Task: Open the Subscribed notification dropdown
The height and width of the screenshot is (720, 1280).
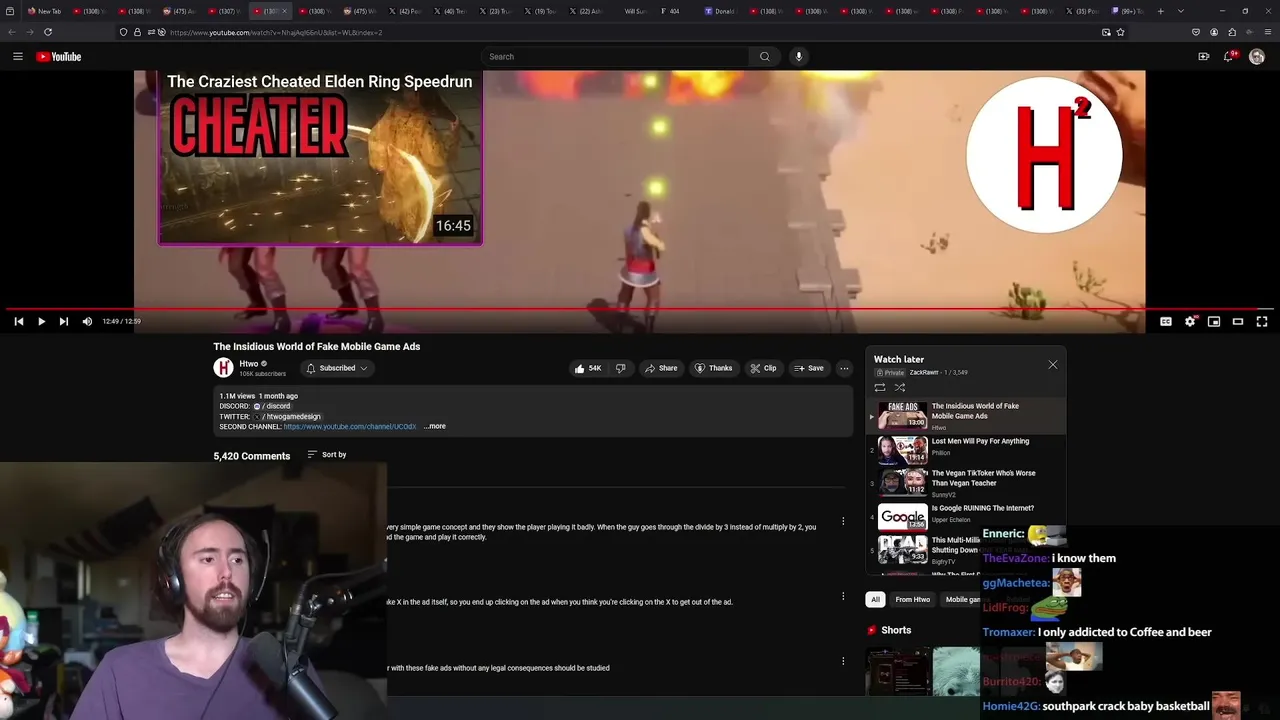Action: point(337,368)
